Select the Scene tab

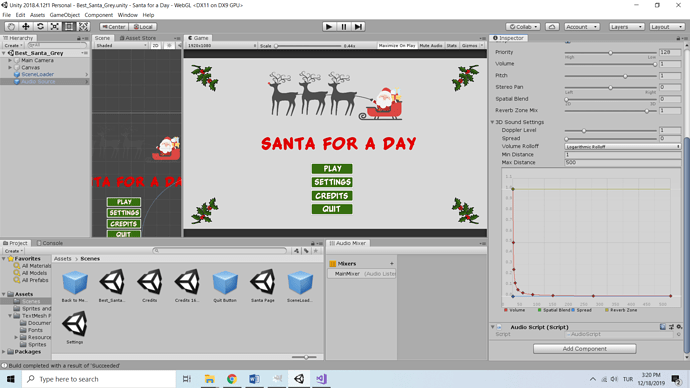pyautogui.click(x=103, y=38)
